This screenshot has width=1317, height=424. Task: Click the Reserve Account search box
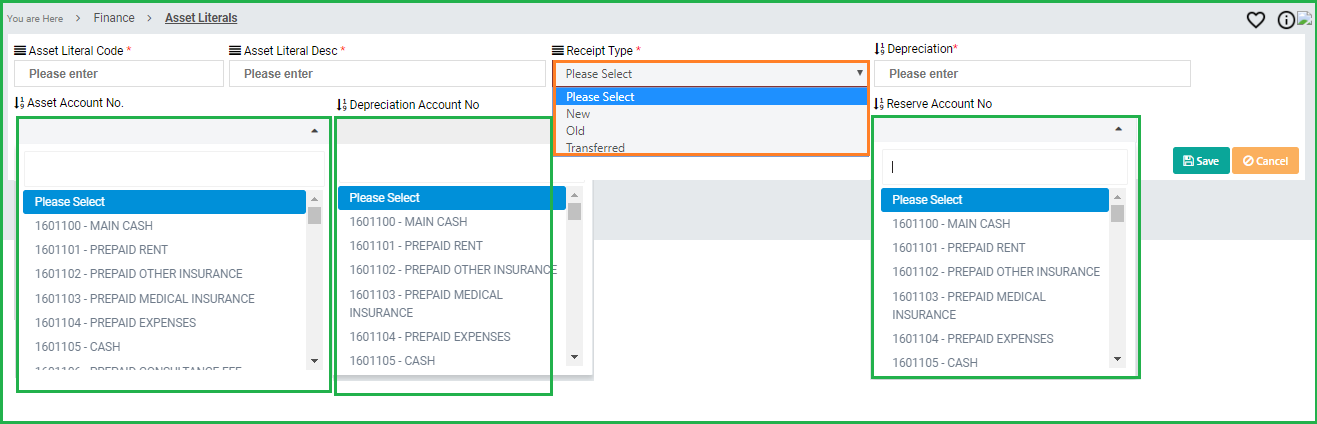[1004, 167]
